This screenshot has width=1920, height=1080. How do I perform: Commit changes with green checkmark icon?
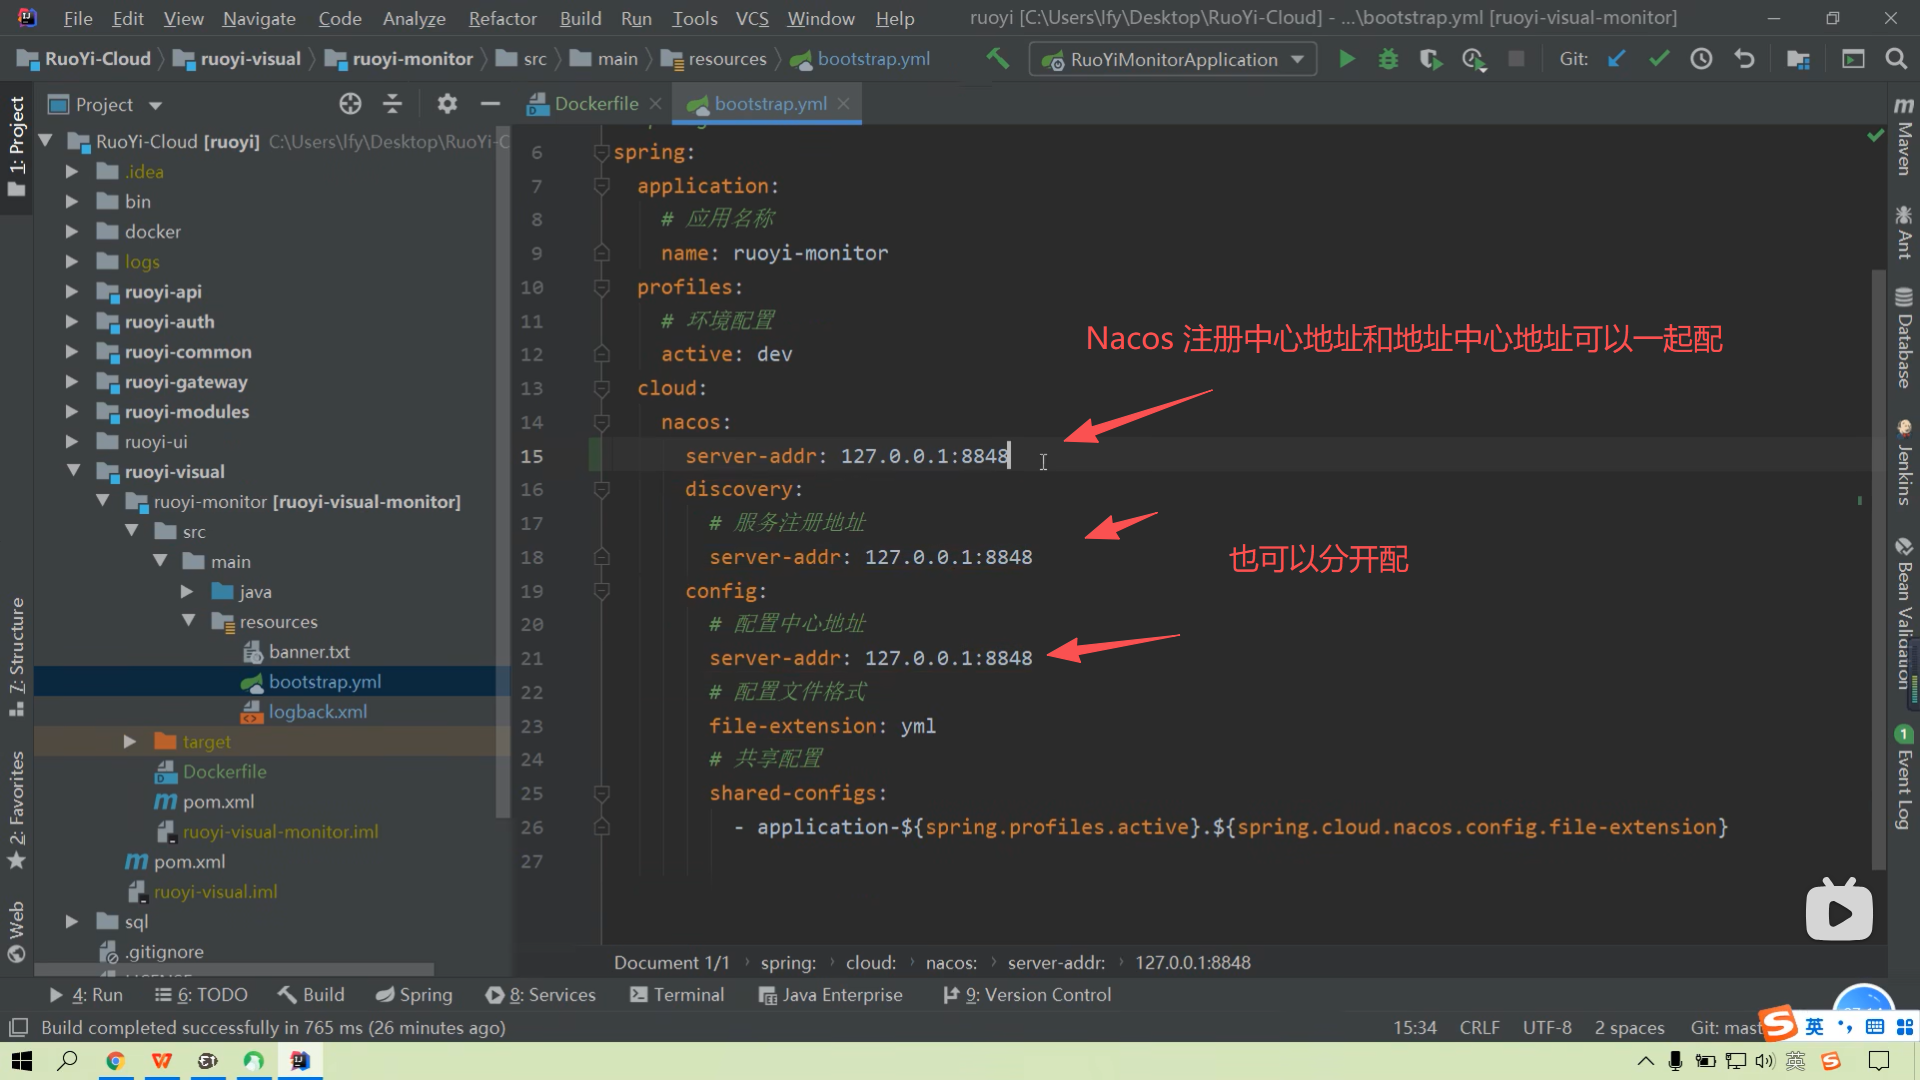[1659, 59]
